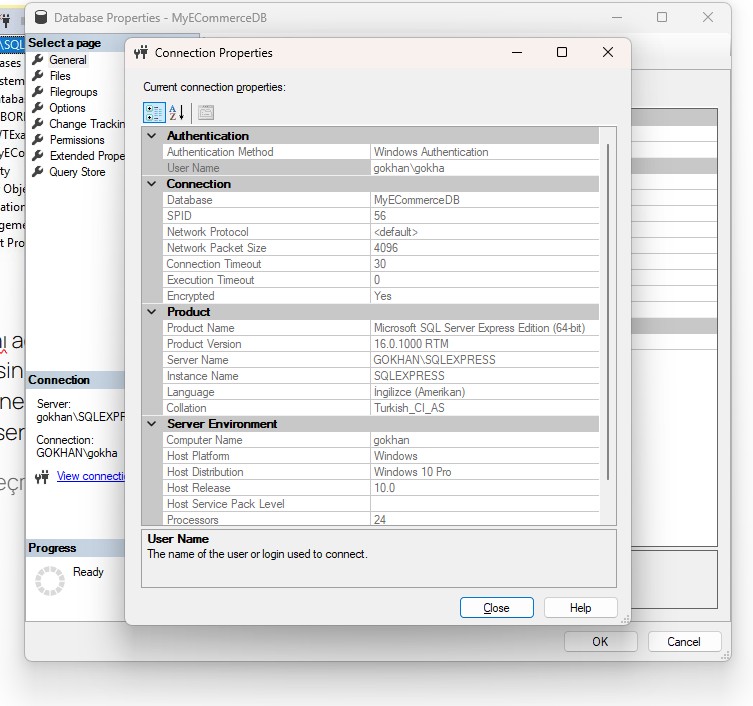The image size is (753, 706).
Task: Click the Property Pages toolbar icon
Action: (x=205, y=113)
